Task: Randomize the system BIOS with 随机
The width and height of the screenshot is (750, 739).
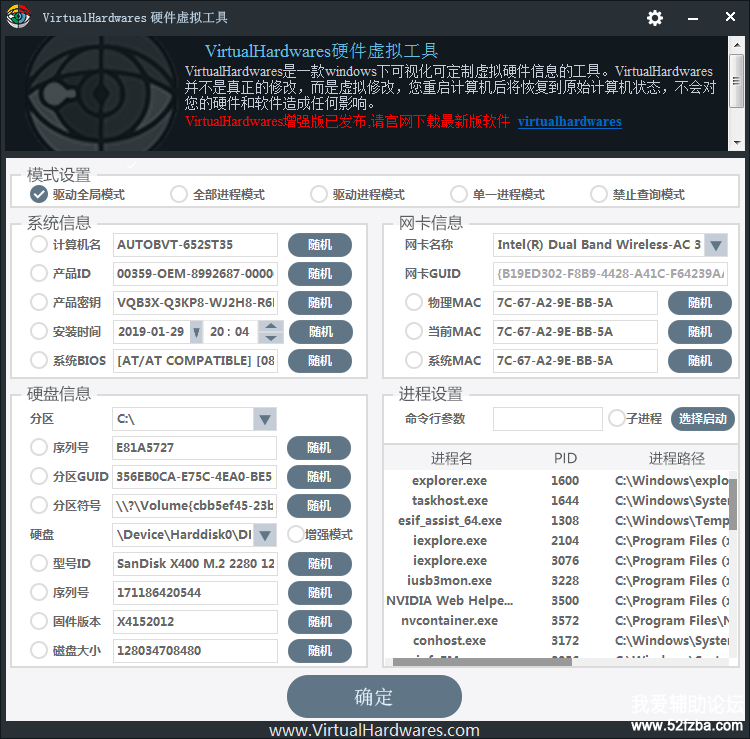Action: (320, 361)
